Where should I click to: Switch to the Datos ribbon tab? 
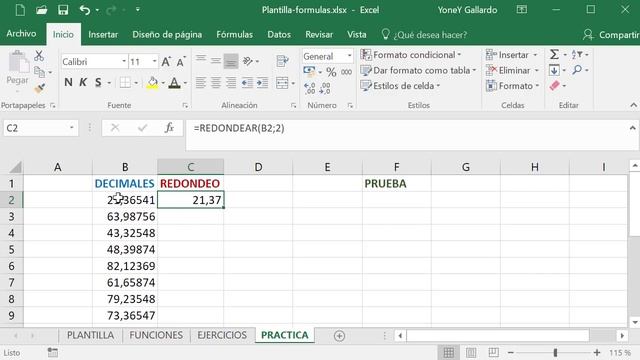(279, 35)
